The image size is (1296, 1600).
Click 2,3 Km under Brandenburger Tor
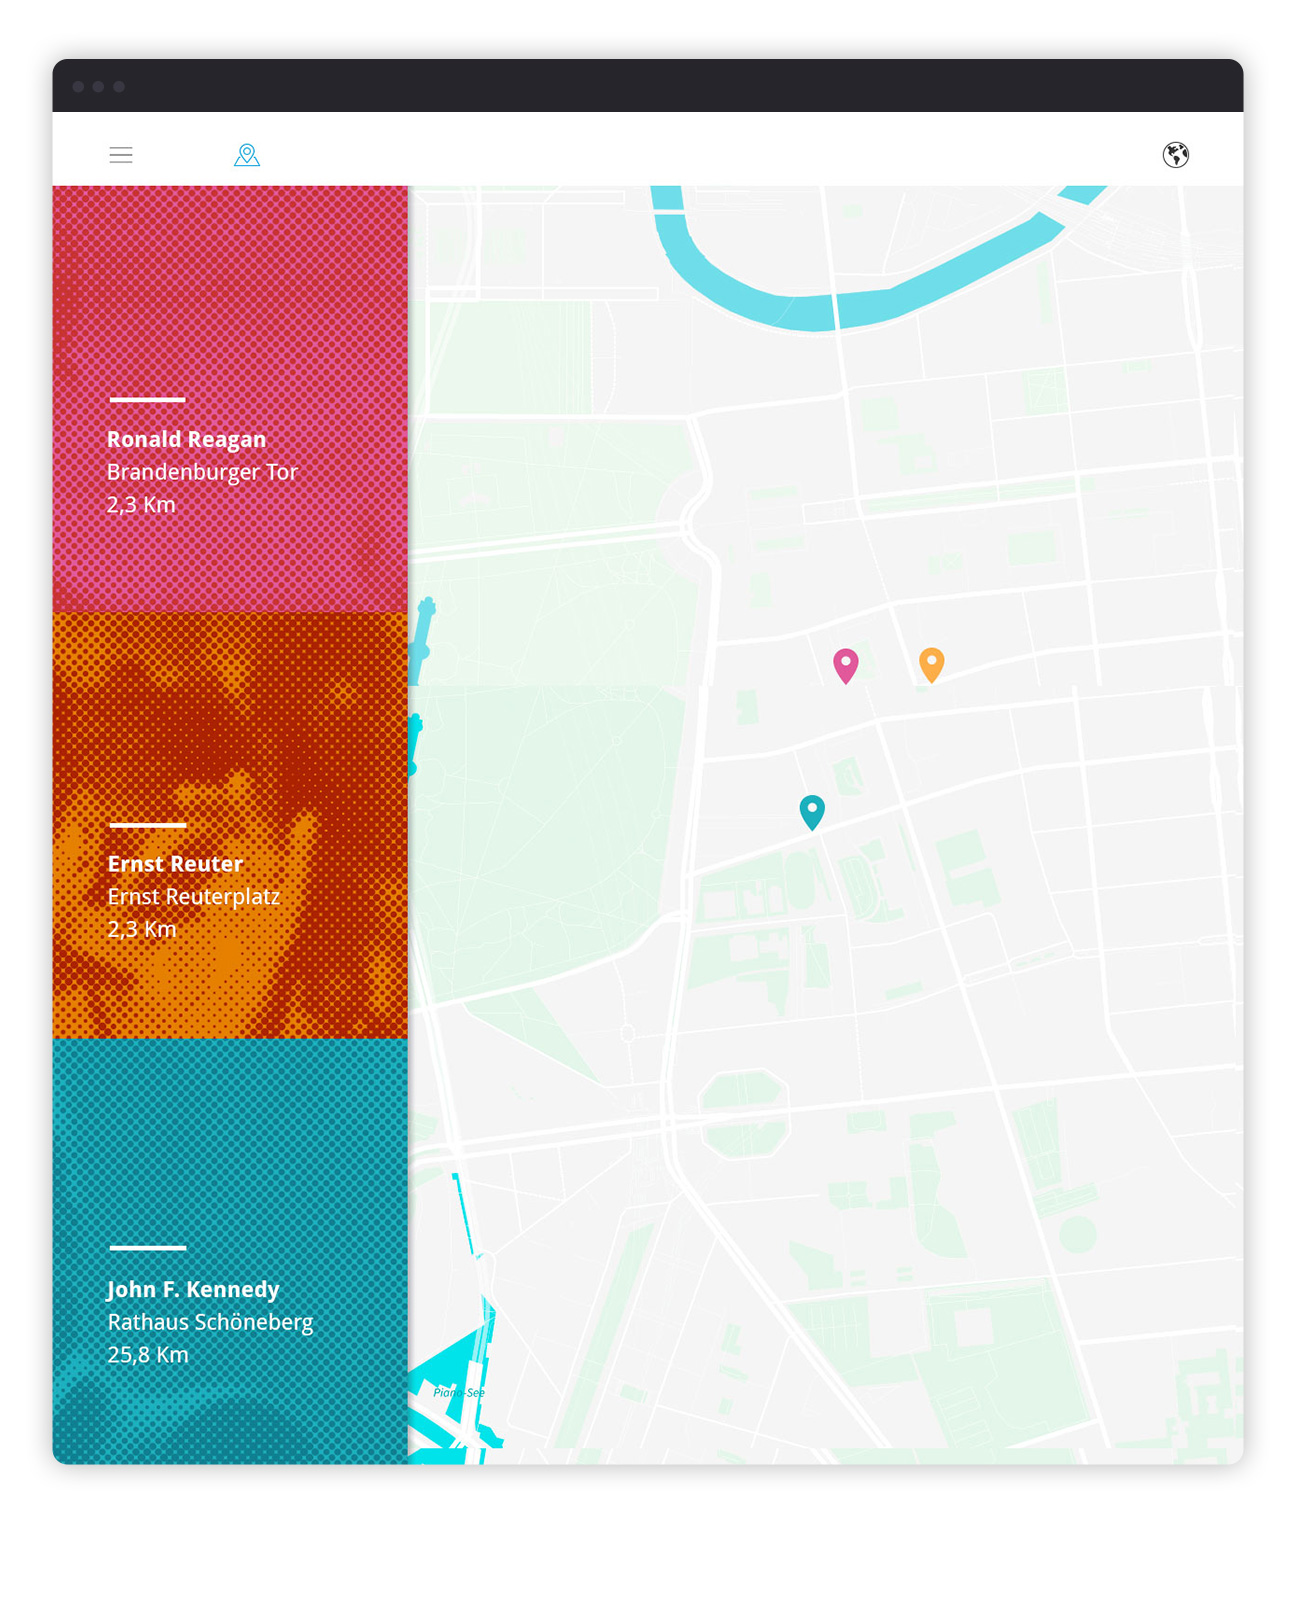click(x=141, y=505)
